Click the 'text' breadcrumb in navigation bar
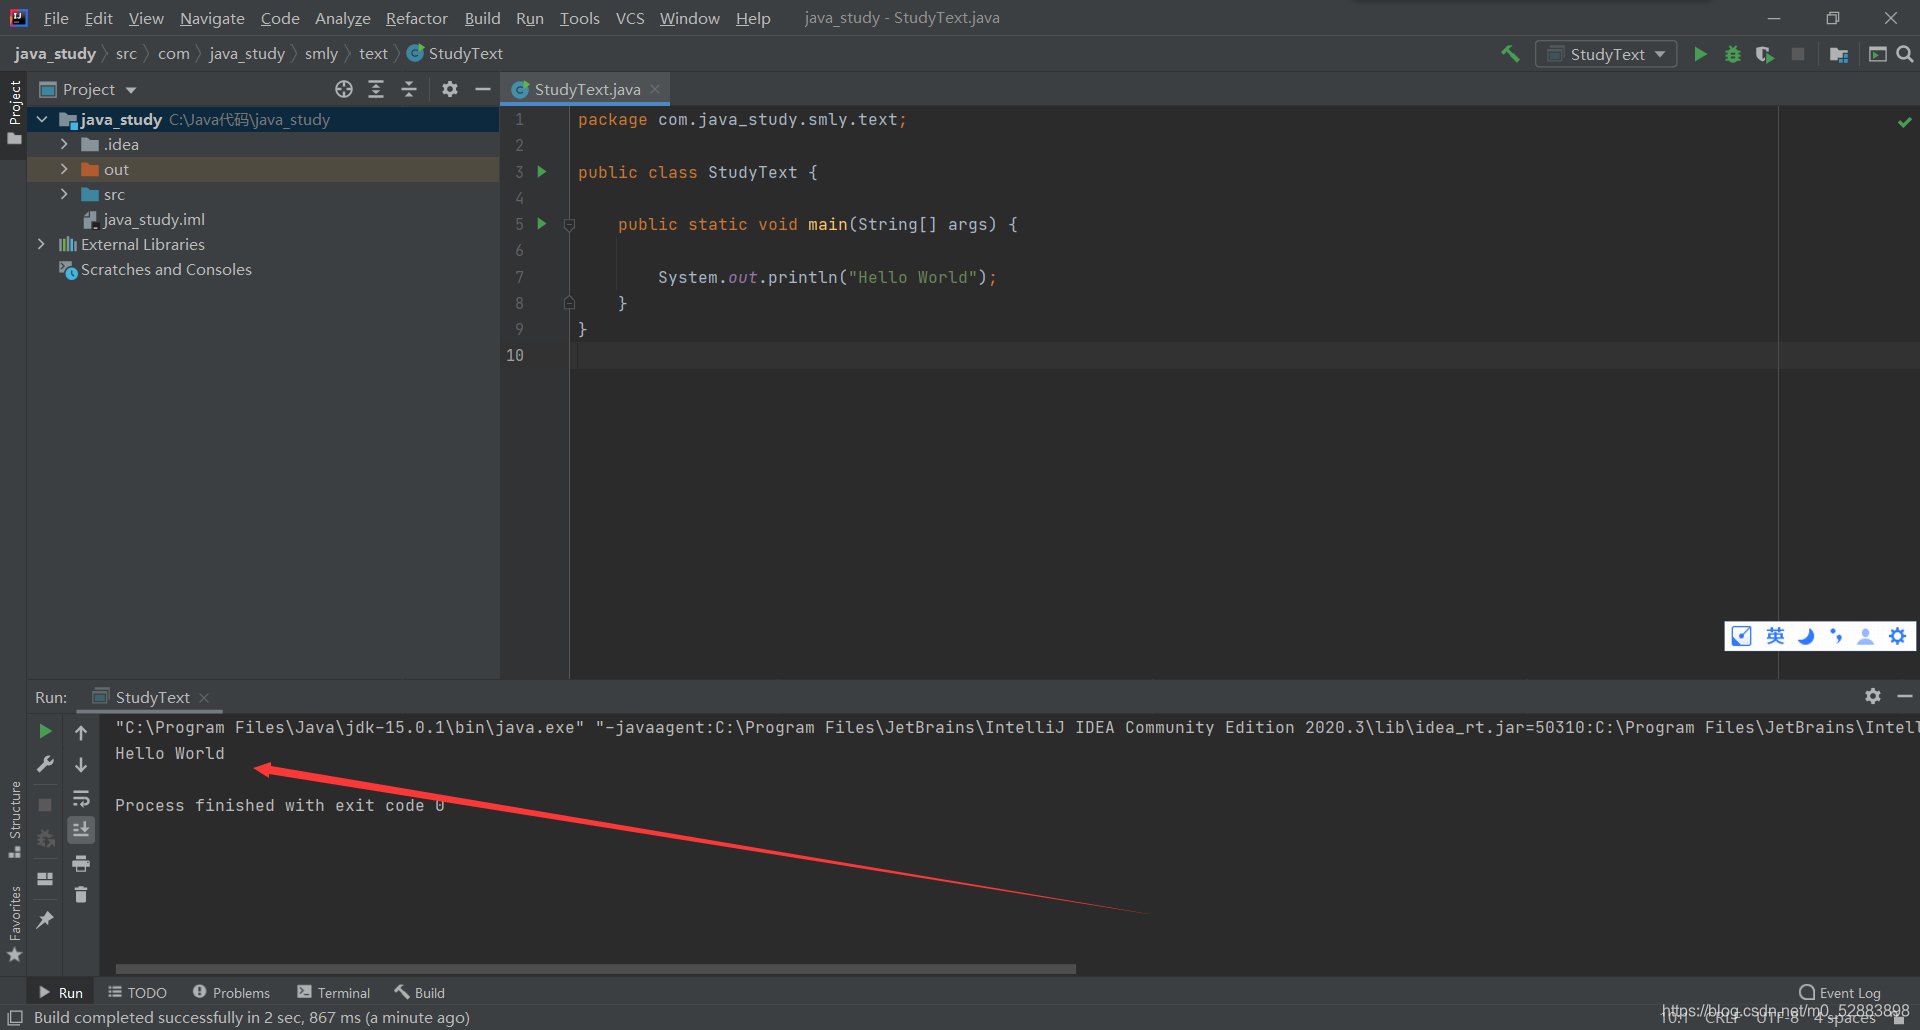 coord(373,54)
